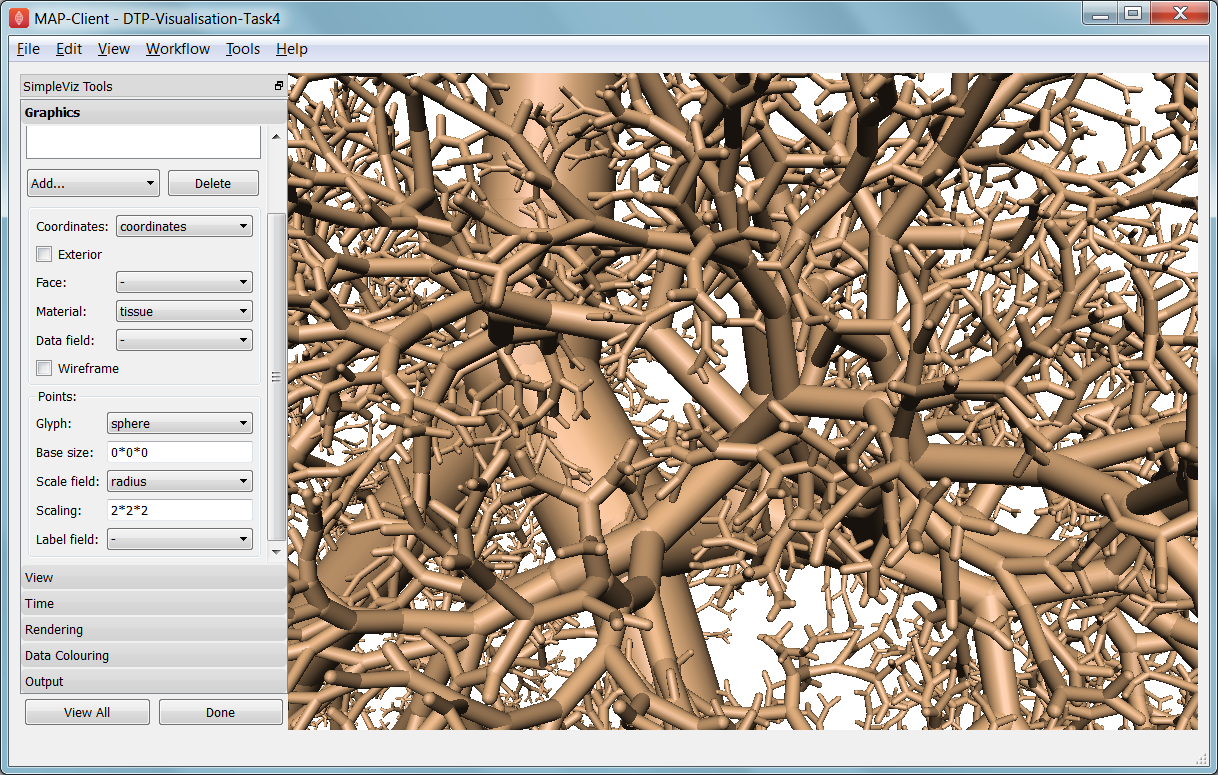Open the Label field dropdown
1218x775 pixels.
tap(180, 539)
